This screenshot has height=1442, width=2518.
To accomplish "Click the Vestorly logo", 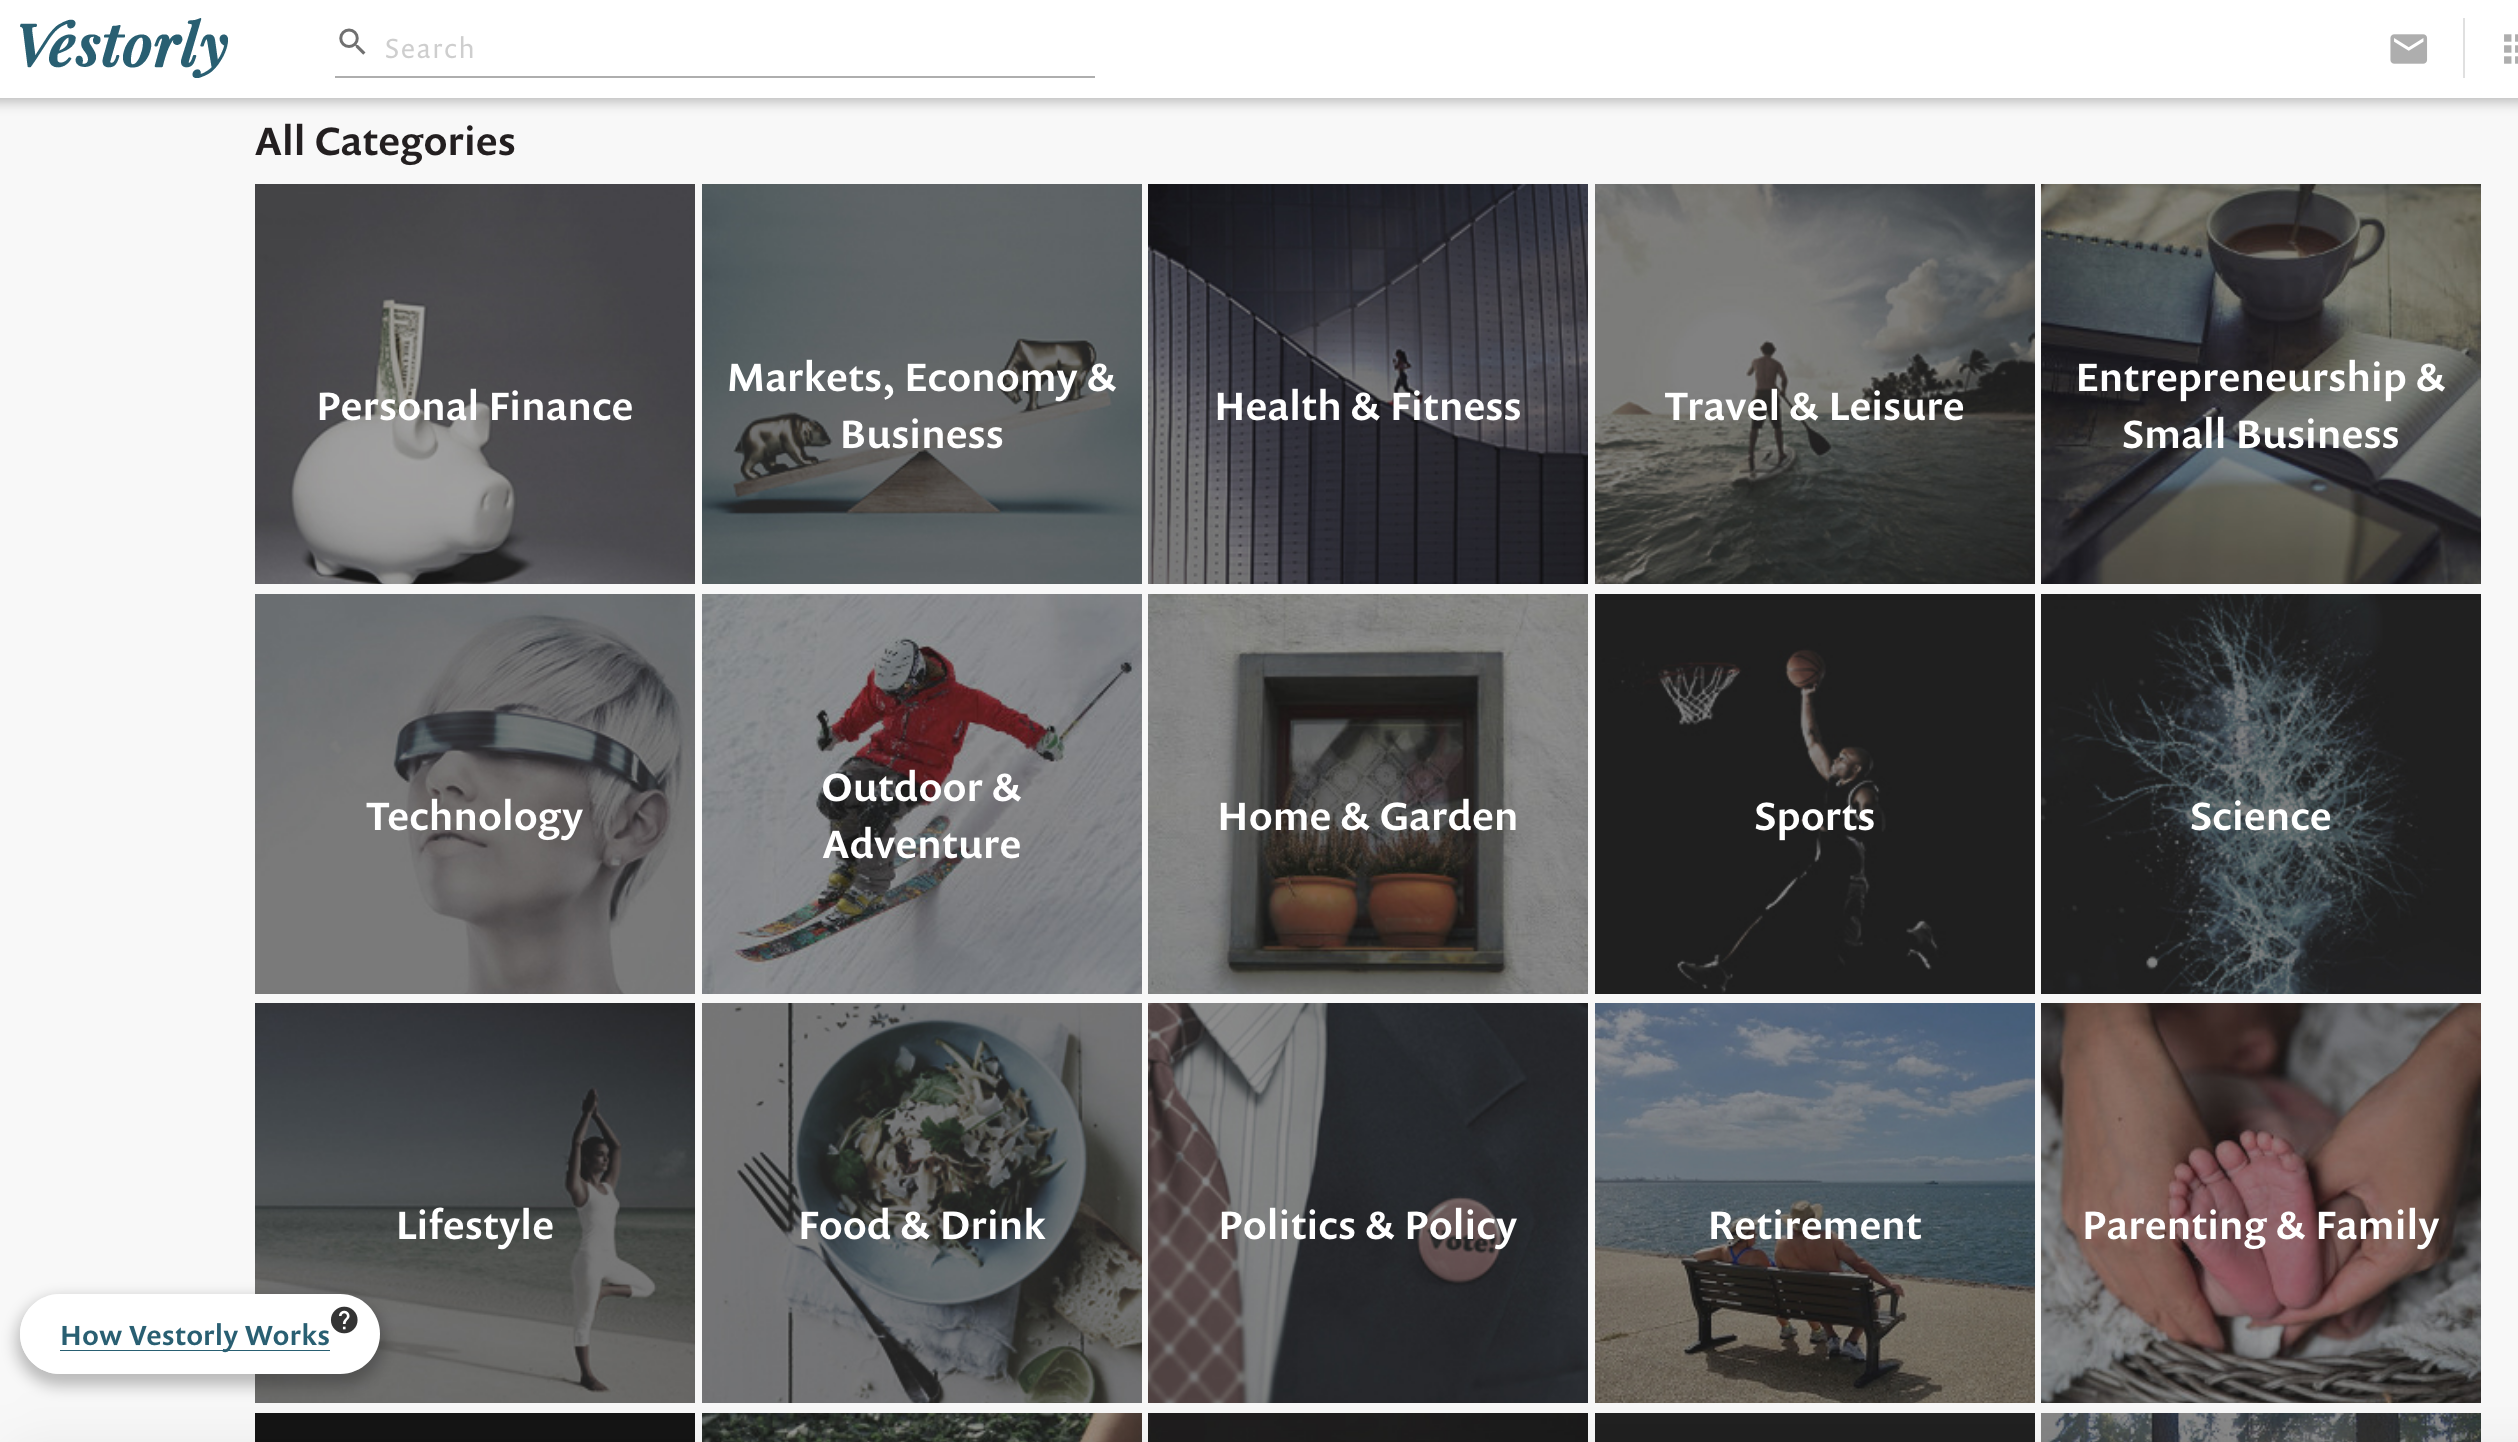I will click(123, 46).
